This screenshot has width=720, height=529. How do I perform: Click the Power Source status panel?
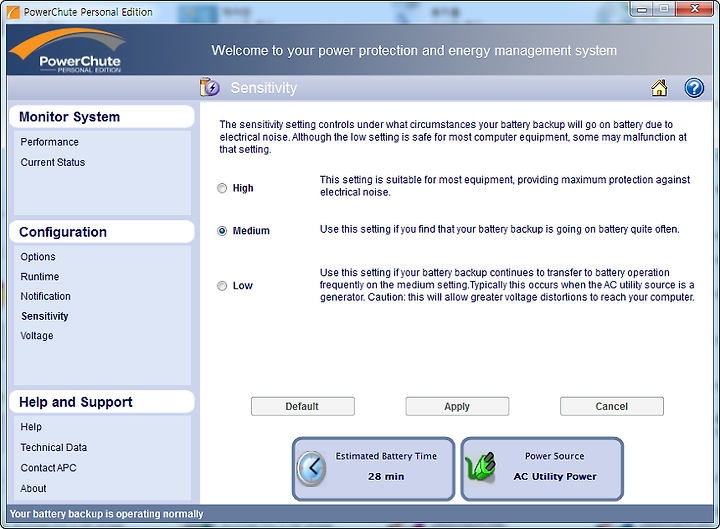pos(542,468)
